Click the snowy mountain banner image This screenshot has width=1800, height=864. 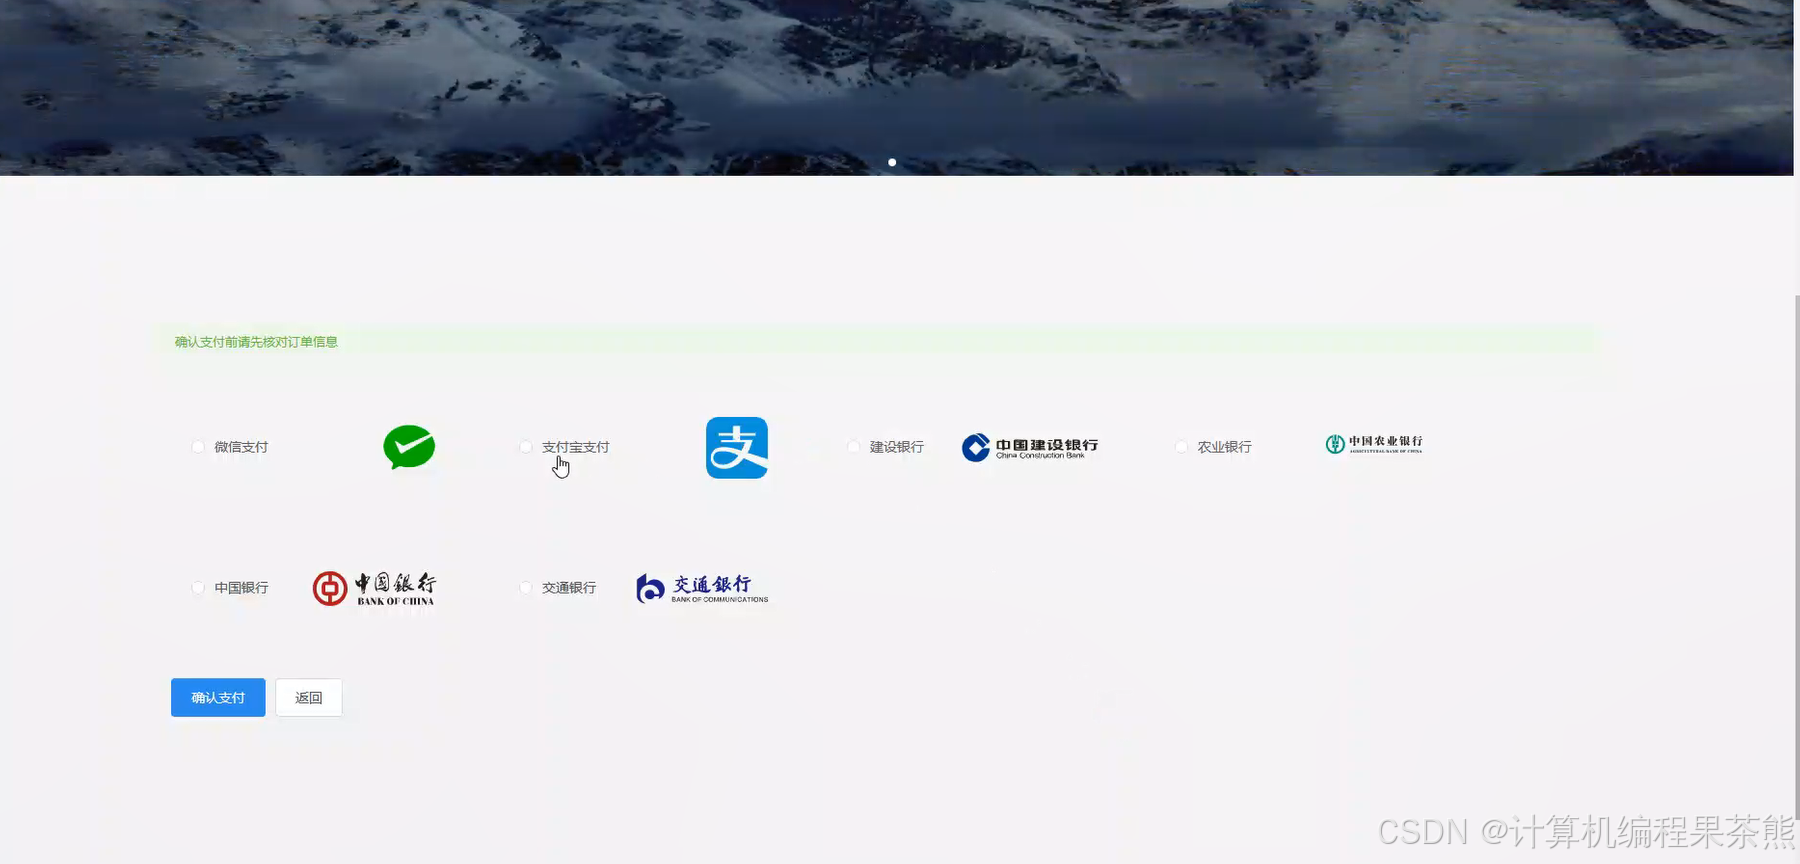[x=896, y=87]
